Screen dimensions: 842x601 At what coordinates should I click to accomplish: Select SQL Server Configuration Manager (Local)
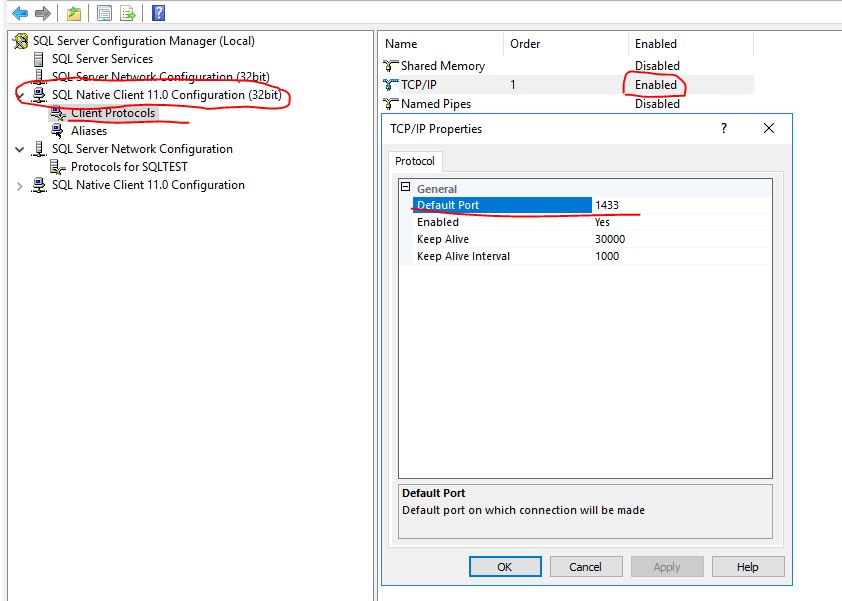pyautogui.click(x=143, y=41)
